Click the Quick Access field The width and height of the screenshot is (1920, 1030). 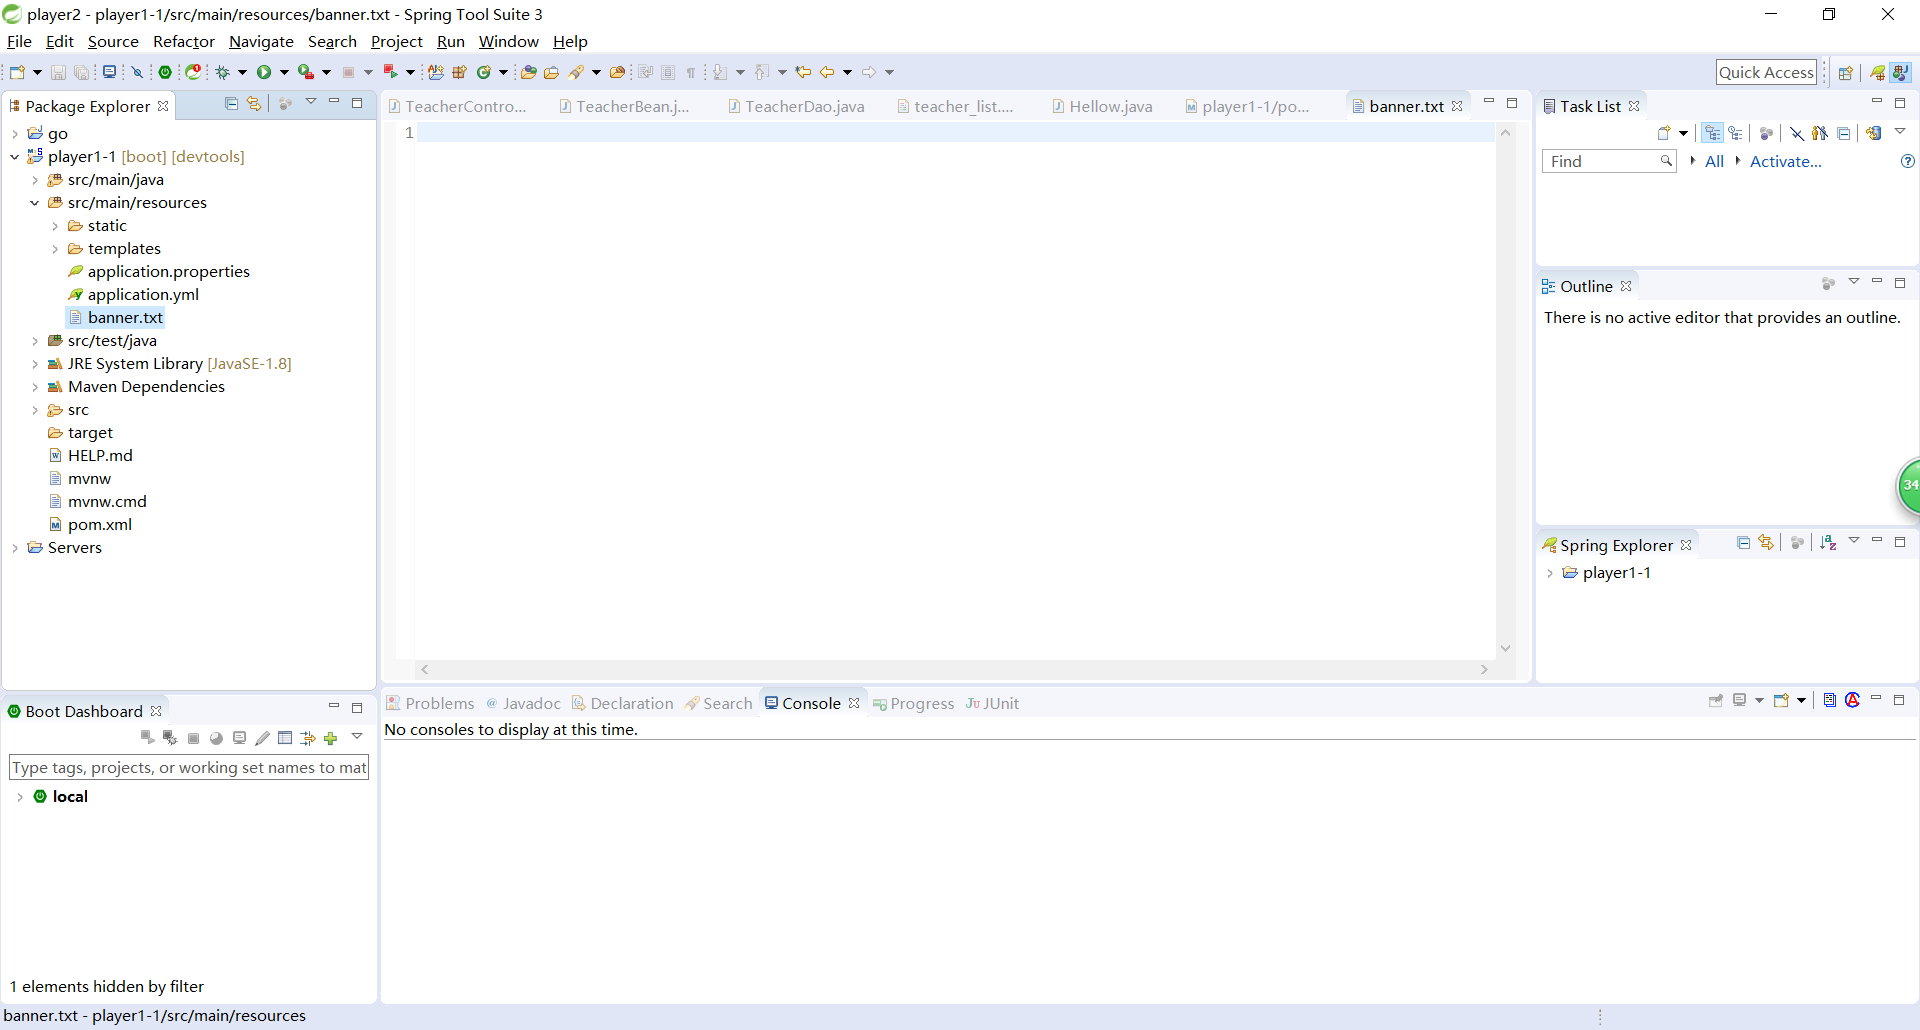click(x=1766, y=72)
